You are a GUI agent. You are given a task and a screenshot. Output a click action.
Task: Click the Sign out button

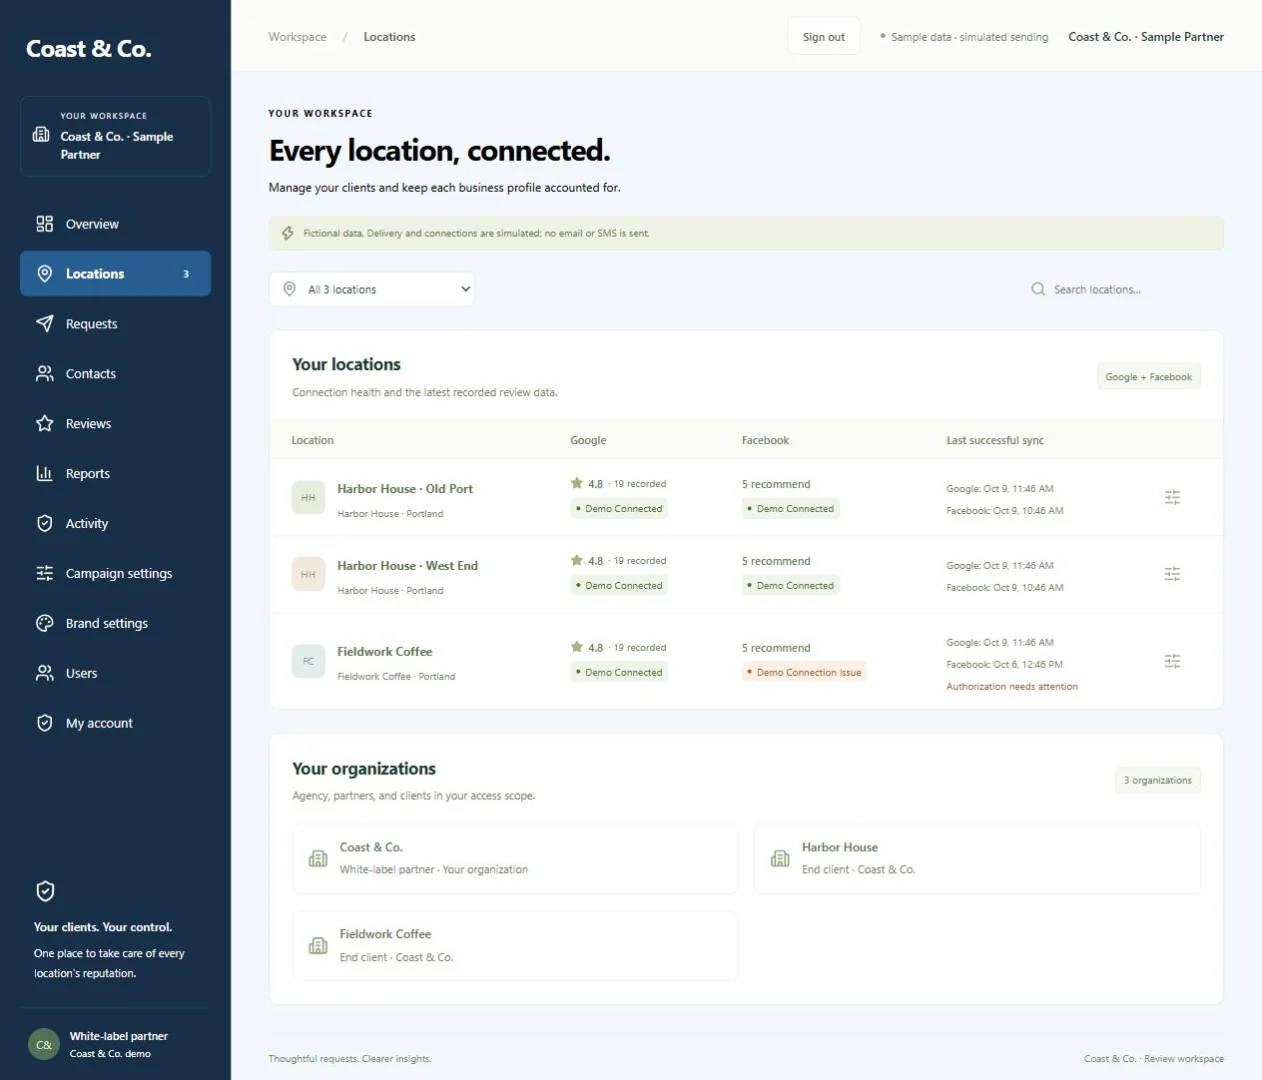(x=824, y=37)
